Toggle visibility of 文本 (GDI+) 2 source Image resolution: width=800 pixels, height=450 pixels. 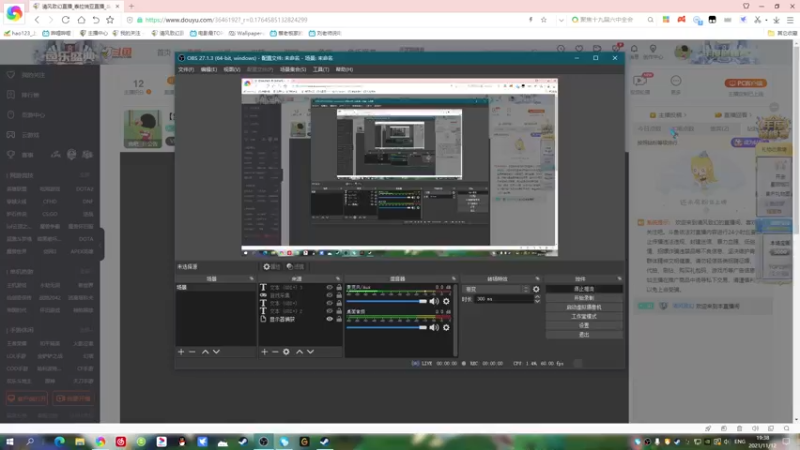(x=330, y=311)
